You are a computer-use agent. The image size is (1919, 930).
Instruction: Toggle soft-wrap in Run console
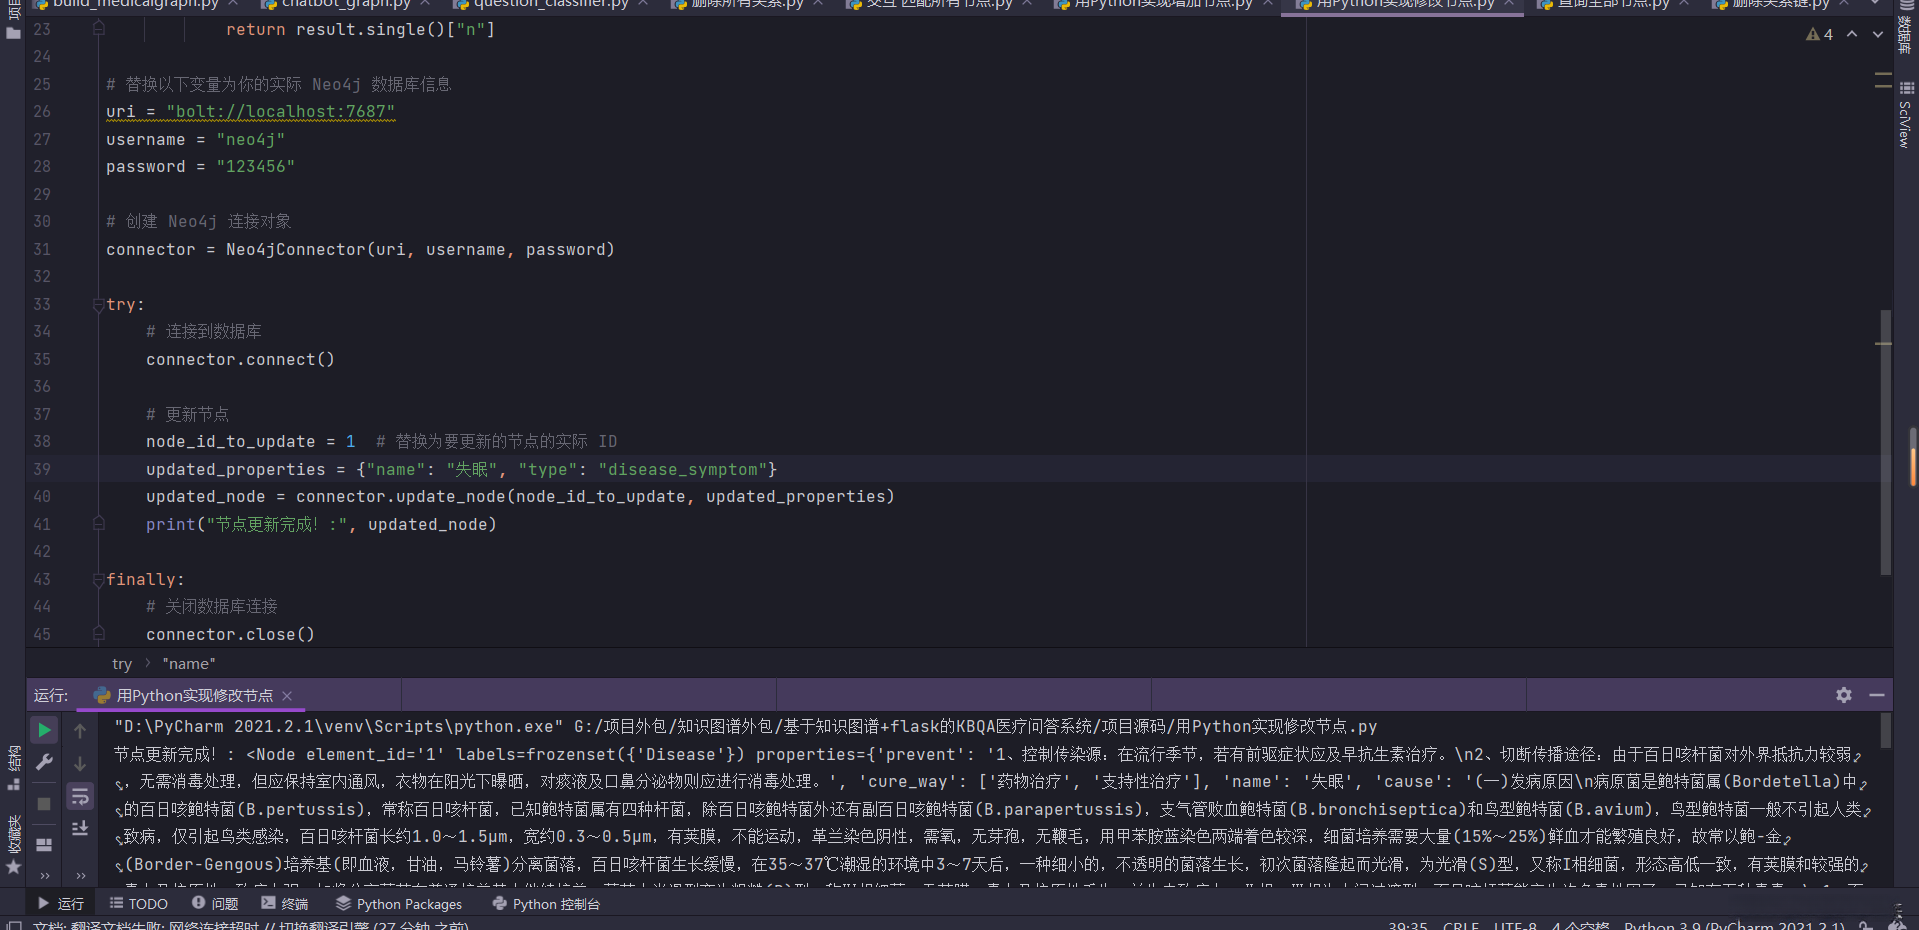(x=80, y=797)
